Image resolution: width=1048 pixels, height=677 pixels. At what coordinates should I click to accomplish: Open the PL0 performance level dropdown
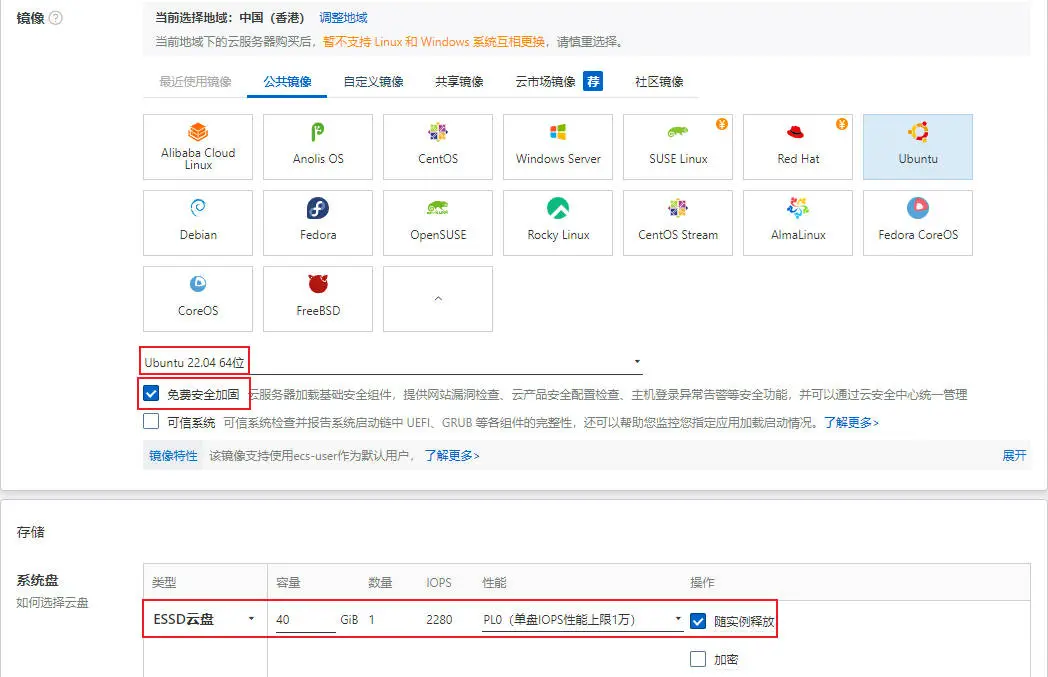[x=582, y=620]
